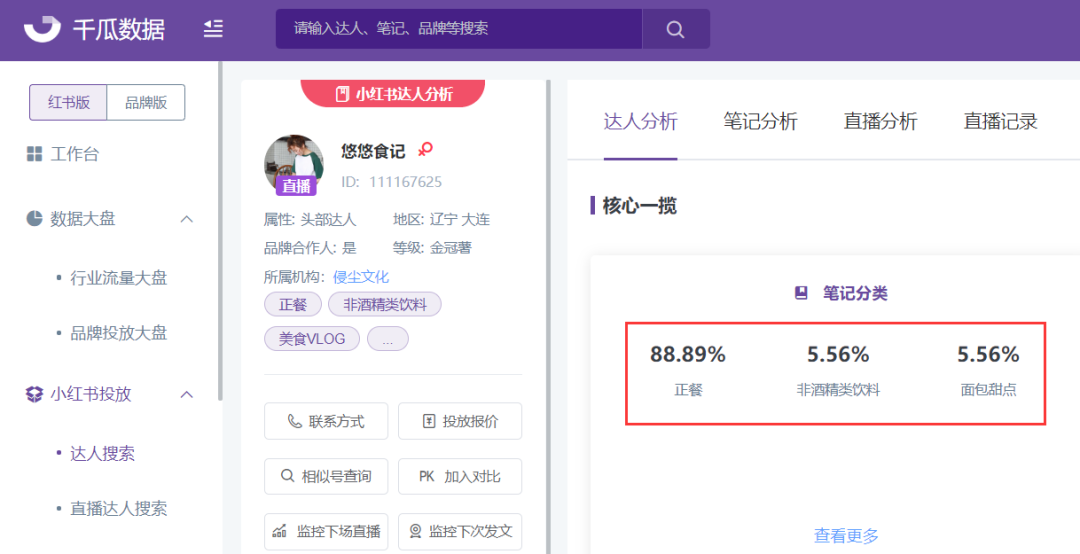The width and height of the screenshot is (1080, 554).
Task: Click the 悠悠食记 profile avatar
Action: pyautogui.click(x=294, y=164)
